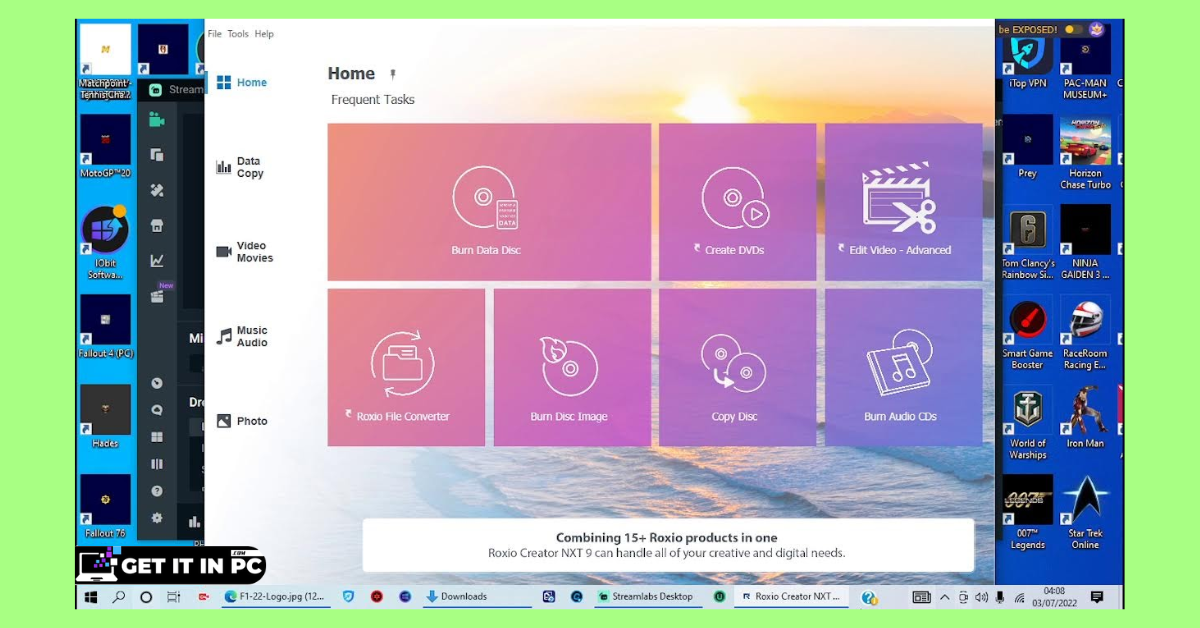The image size is (1200, 628).
Task: Open the Streamlabs app store icon
Action: 156,226
